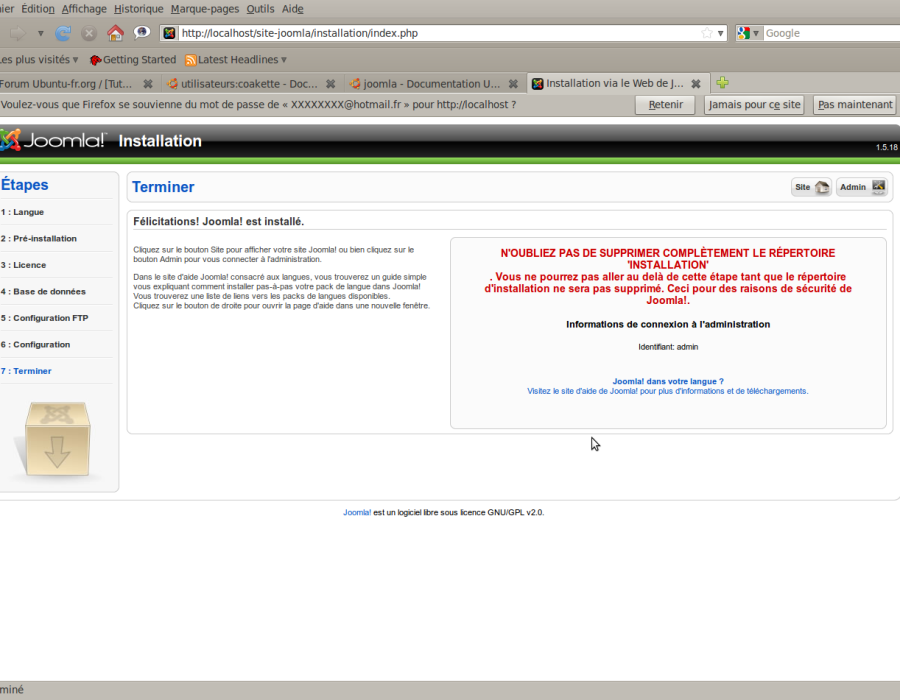Open the Aide menu
900x700 pixels.
[x=293, y=9]
